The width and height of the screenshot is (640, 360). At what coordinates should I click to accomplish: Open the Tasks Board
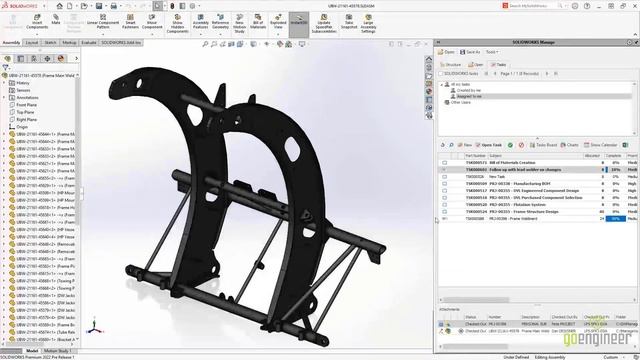click(543, 145)
